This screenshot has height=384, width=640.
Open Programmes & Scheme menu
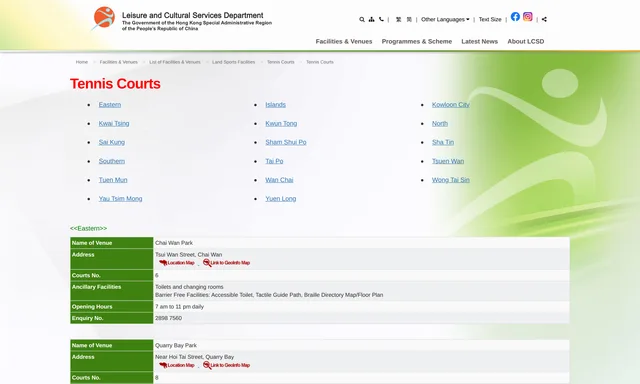click(417, 41)
